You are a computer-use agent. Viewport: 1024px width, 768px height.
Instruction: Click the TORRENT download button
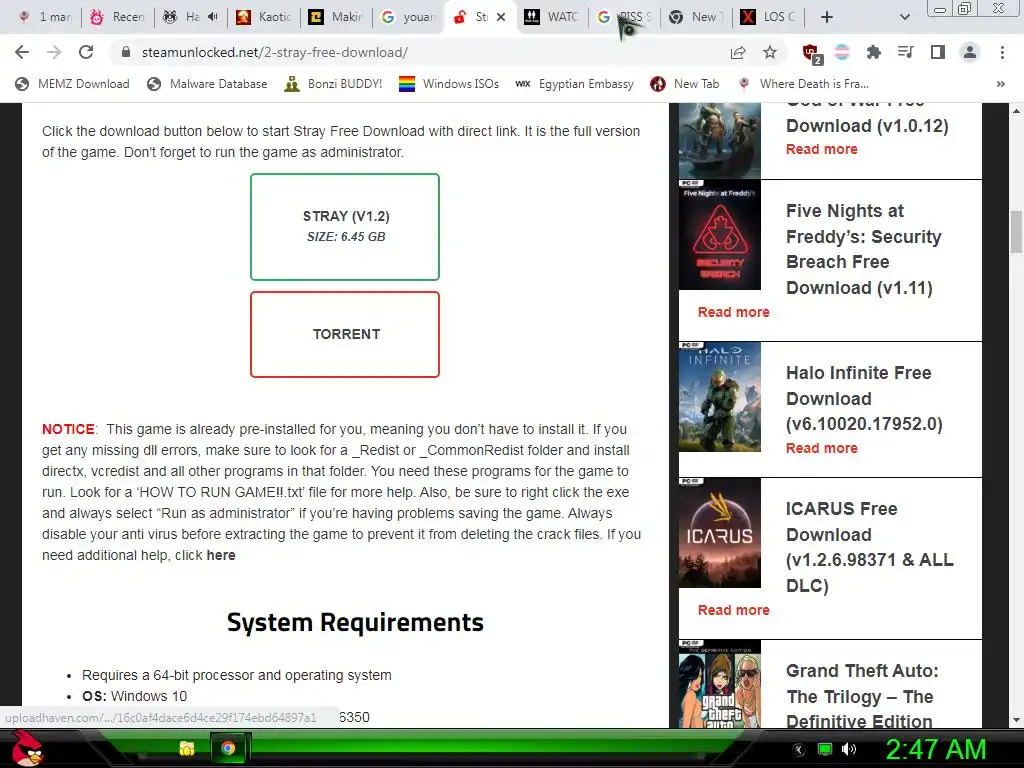(x=345, y=334)
